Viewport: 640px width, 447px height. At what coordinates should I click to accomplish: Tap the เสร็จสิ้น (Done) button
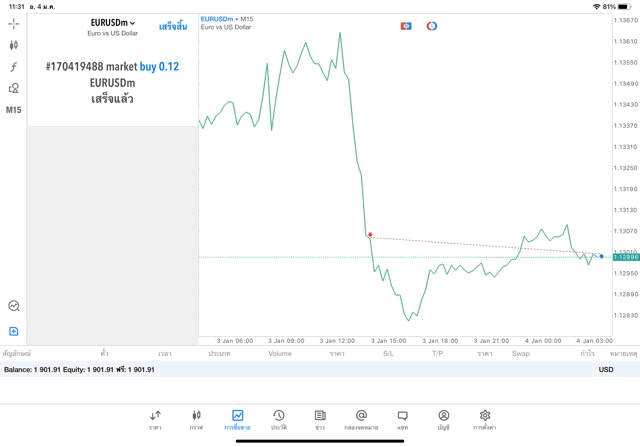[x=174, y=25]
